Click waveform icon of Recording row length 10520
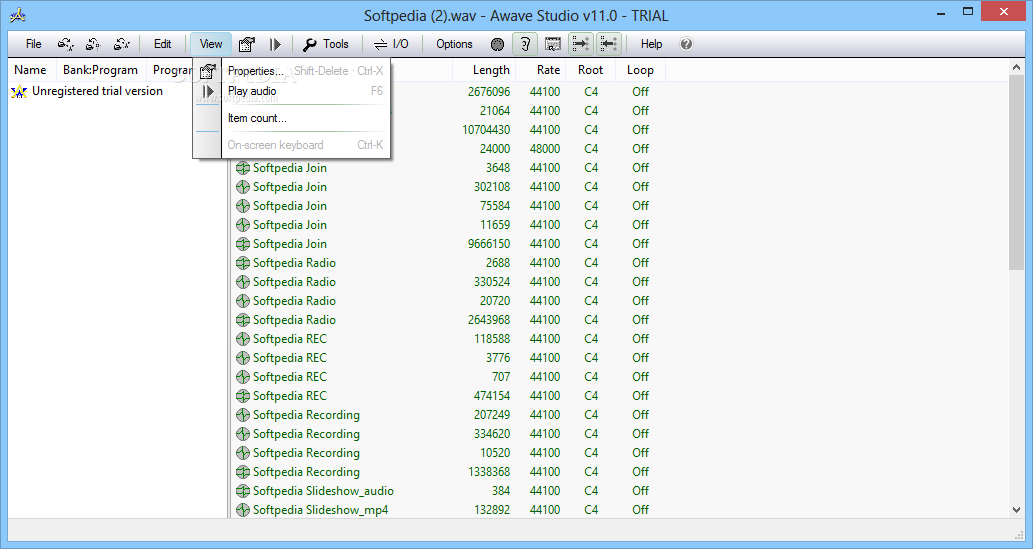The width and height of the screenshot is (1033, 549). [x=242, y=453]
